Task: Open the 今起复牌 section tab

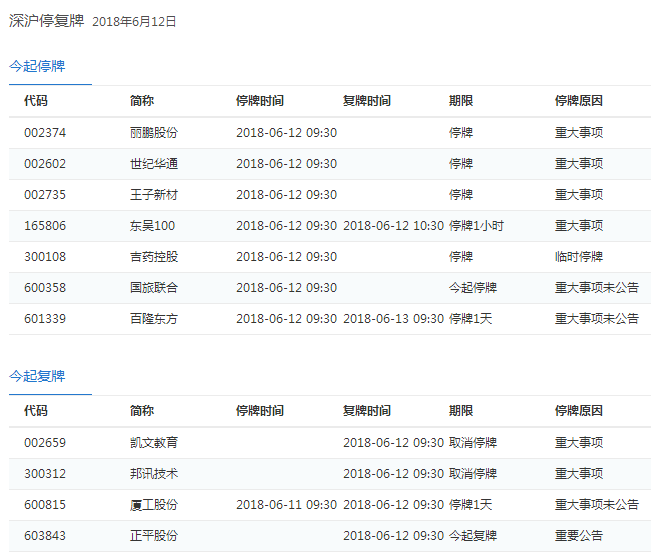Action: pos(37,376)
